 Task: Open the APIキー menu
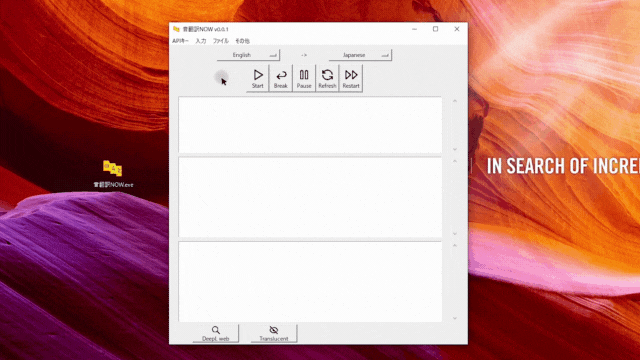[x=180, y=41]
